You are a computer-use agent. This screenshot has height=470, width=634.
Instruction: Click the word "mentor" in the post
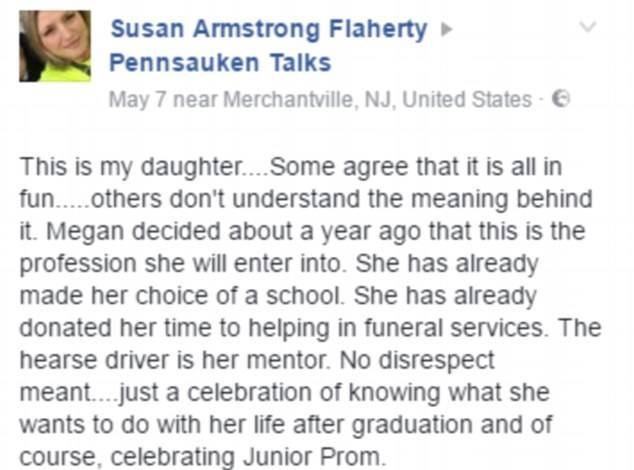288,360
